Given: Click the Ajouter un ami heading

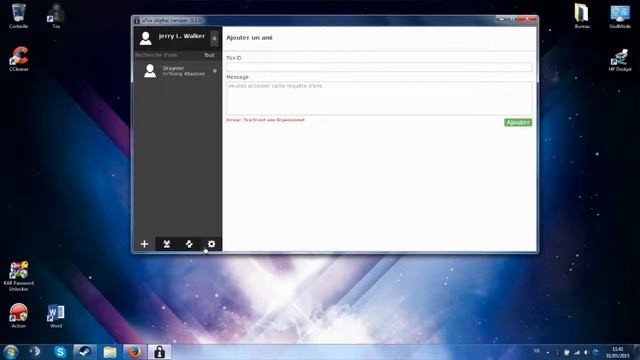Looking at the screenshot, I should (x=249, y=38).
